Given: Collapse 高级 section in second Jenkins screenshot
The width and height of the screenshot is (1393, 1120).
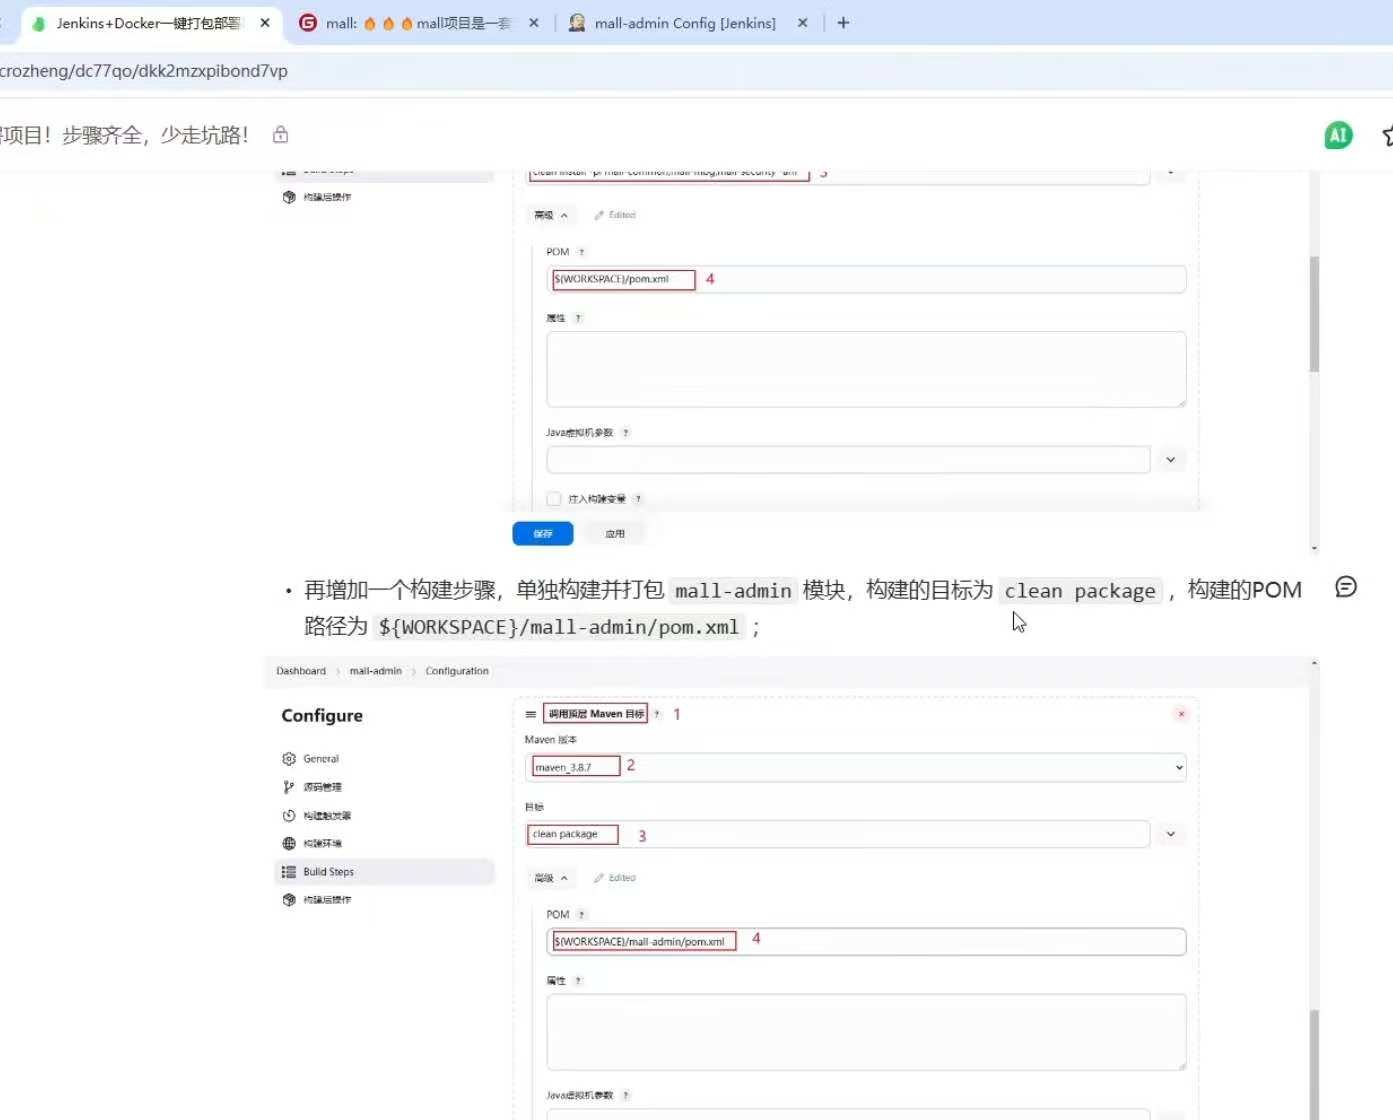Looking at the screenshot, I should pos(551,878).
